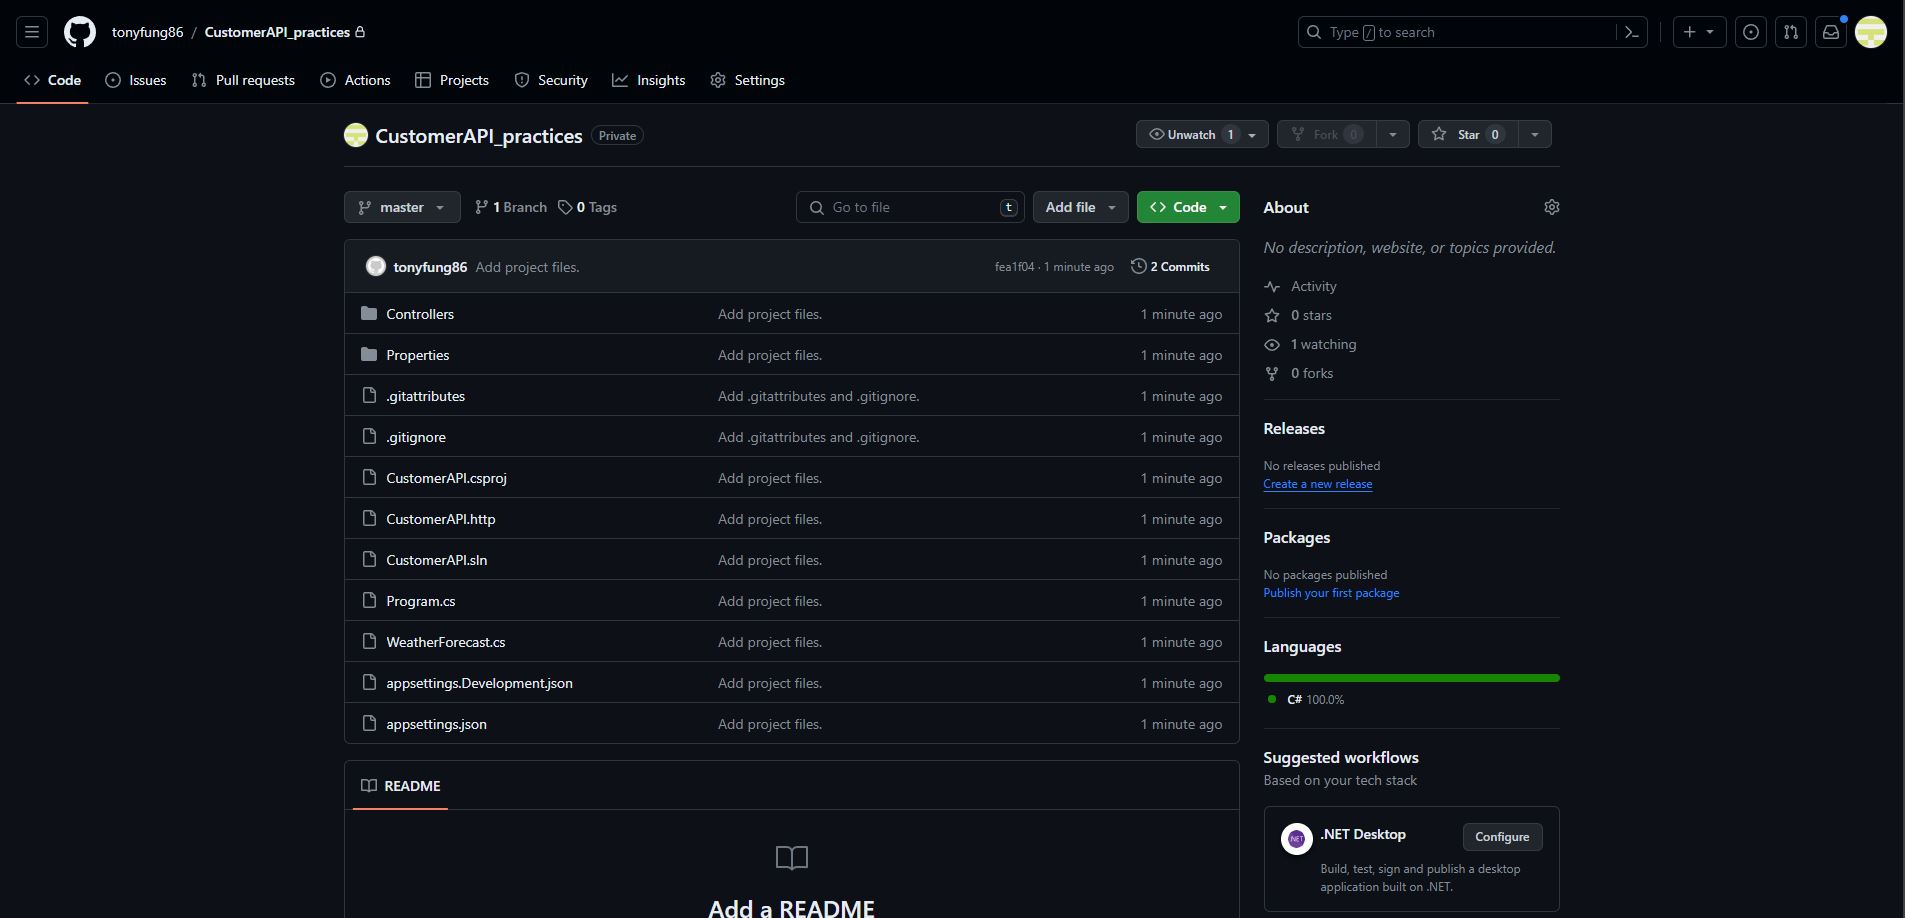Open the notifications inbox icon
Viewport: 1905px width, 918px height.
1830,32
